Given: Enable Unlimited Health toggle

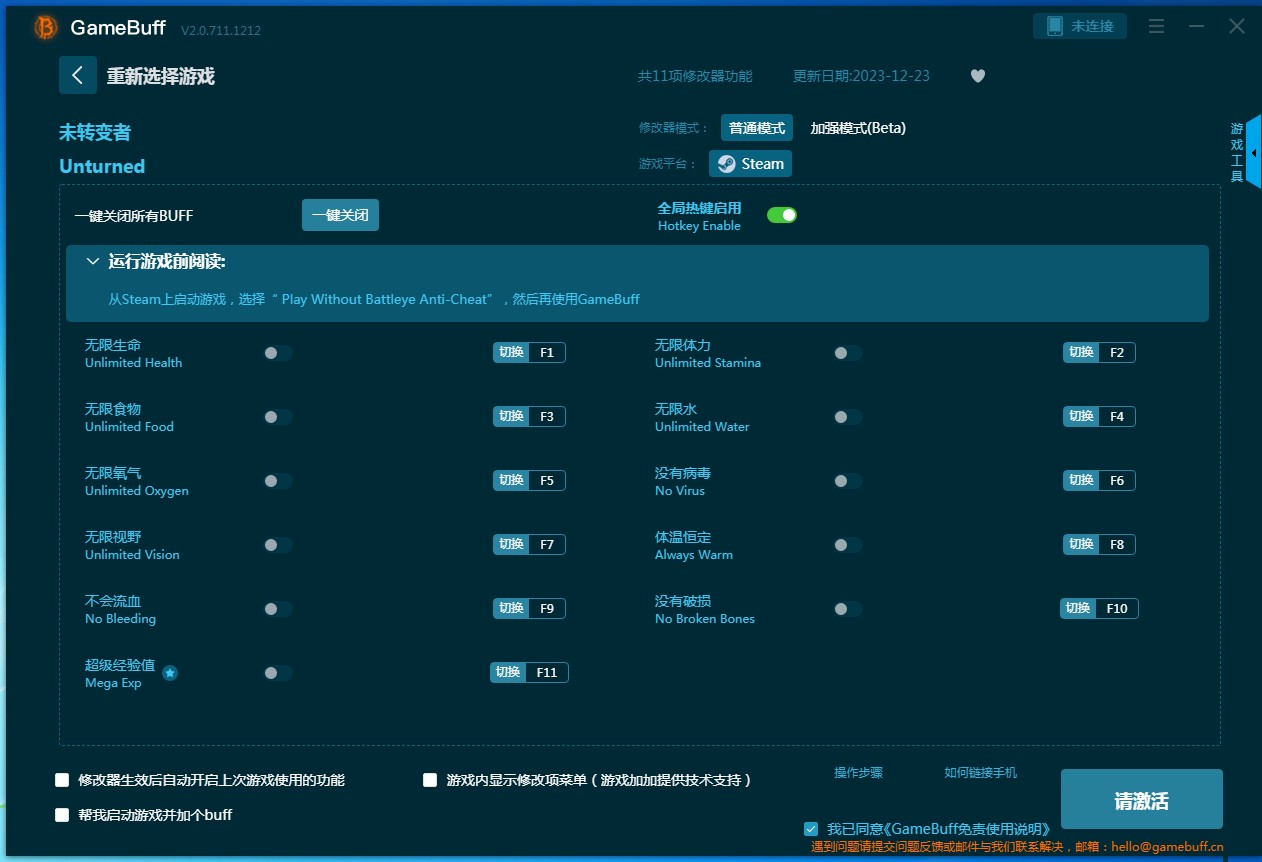Looking at the screenshot, I should (x=278, y=353).
